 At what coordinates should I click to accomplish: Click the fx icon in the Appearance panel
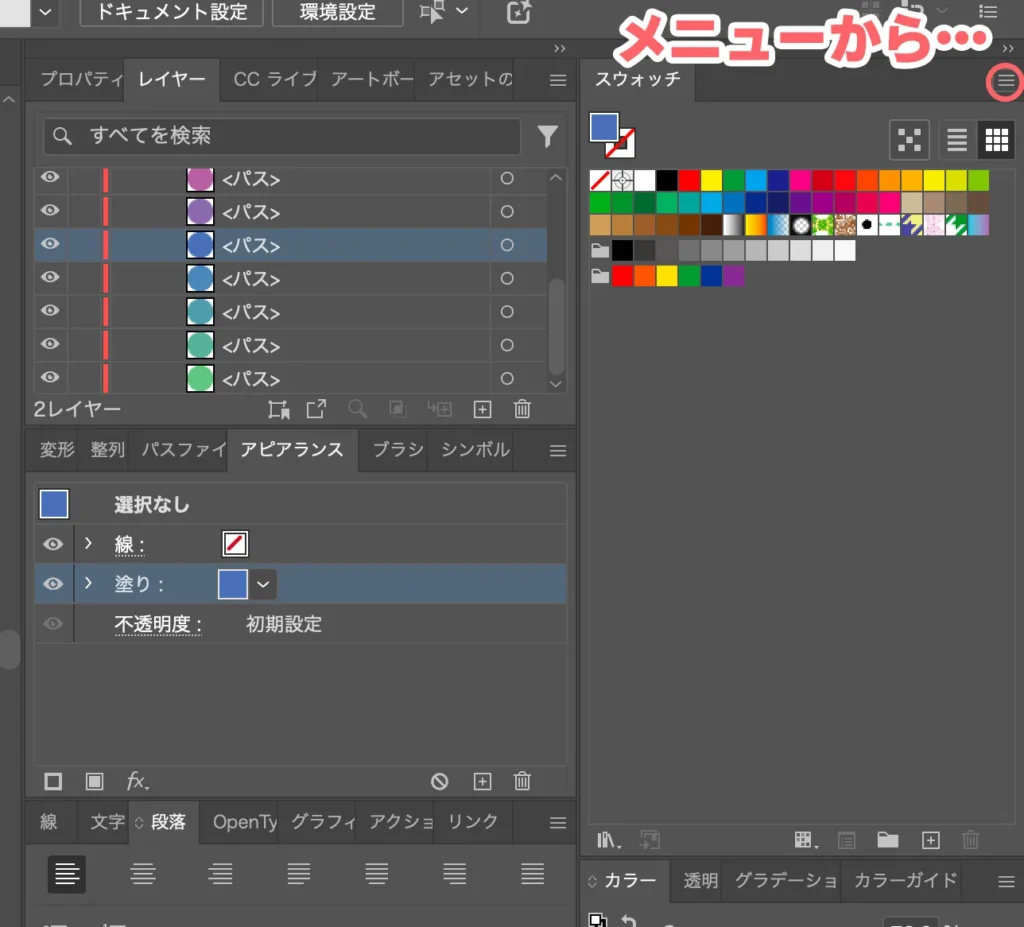[136, 781]
